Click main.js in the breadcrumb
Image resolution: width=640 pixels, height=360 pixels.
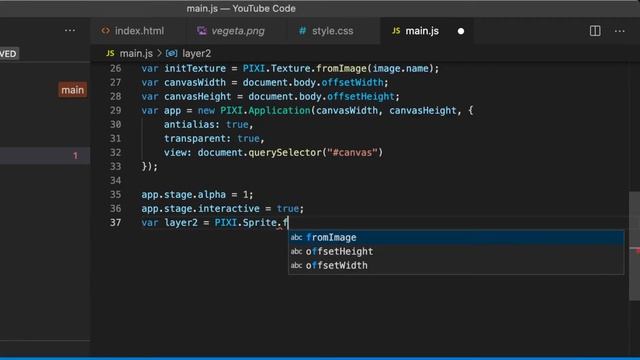coord(136,53)
